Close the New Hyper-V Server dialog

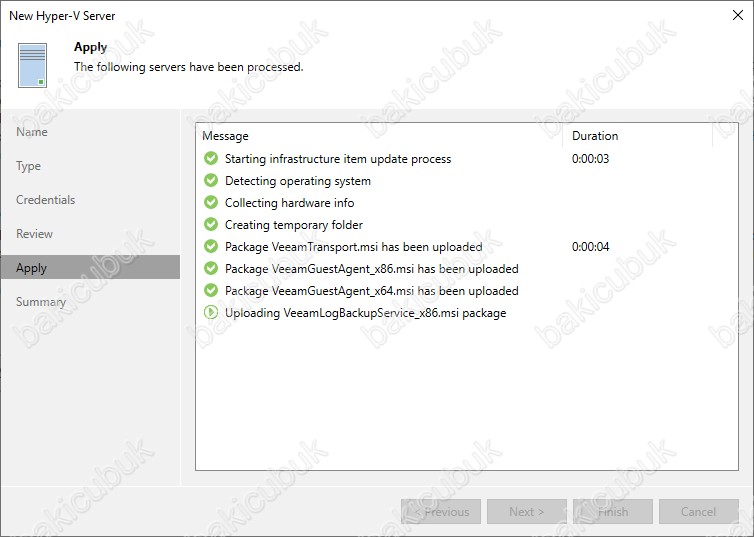click(738, 15)
